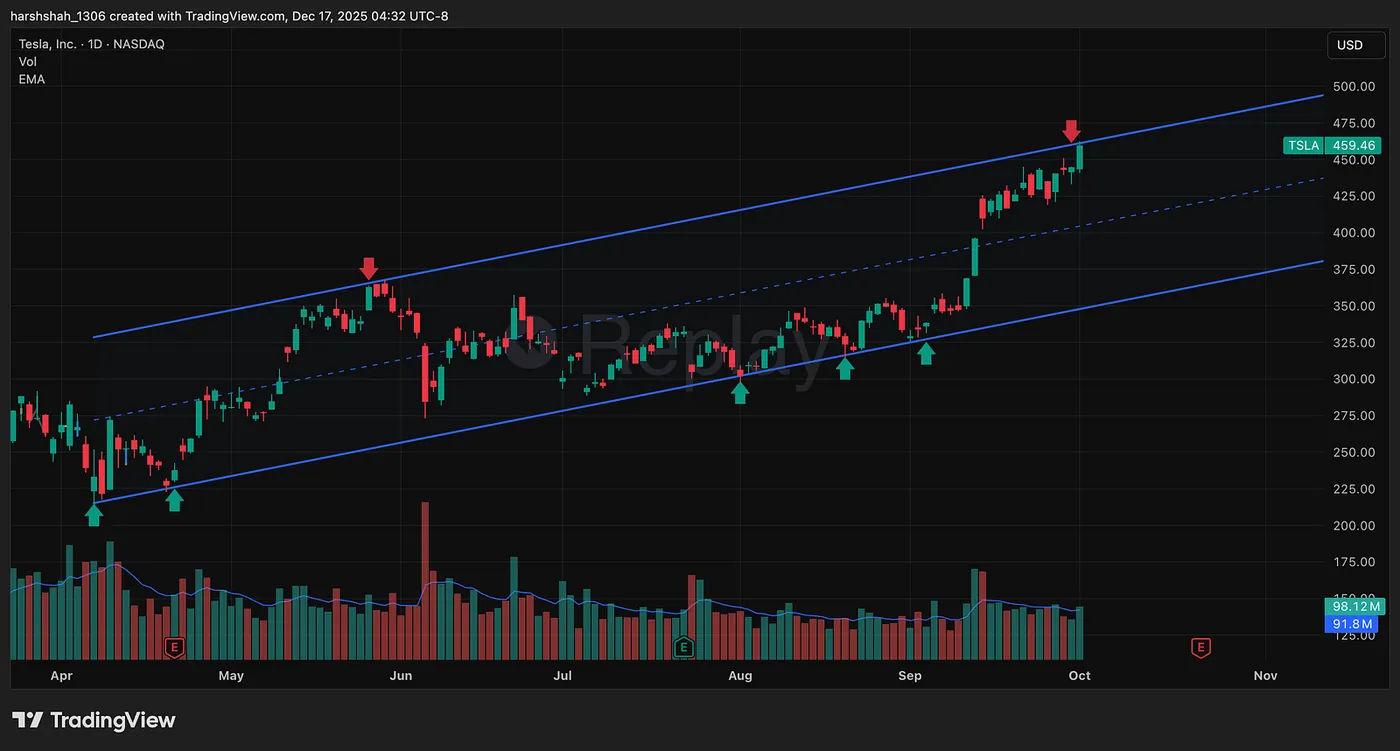Select the EMA indicator label
This screenshot has height=751, width=1400.
coord(32,79)
